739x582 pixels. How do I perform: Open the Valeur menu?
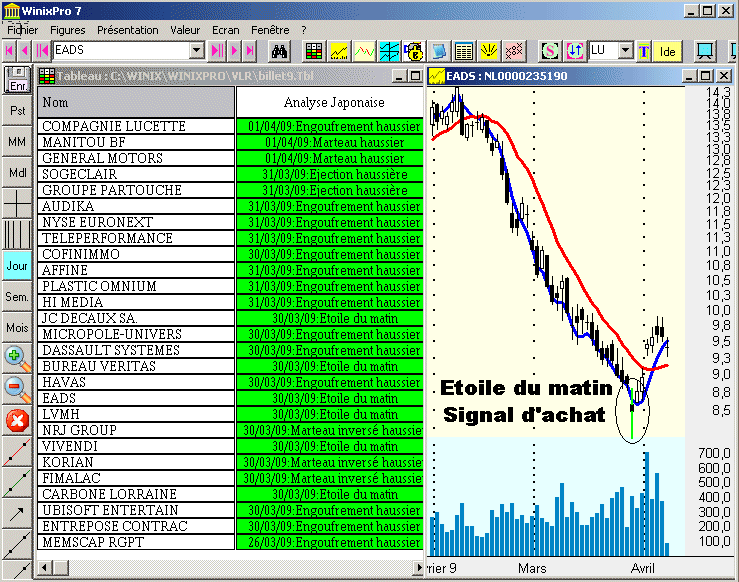(185, 30)
